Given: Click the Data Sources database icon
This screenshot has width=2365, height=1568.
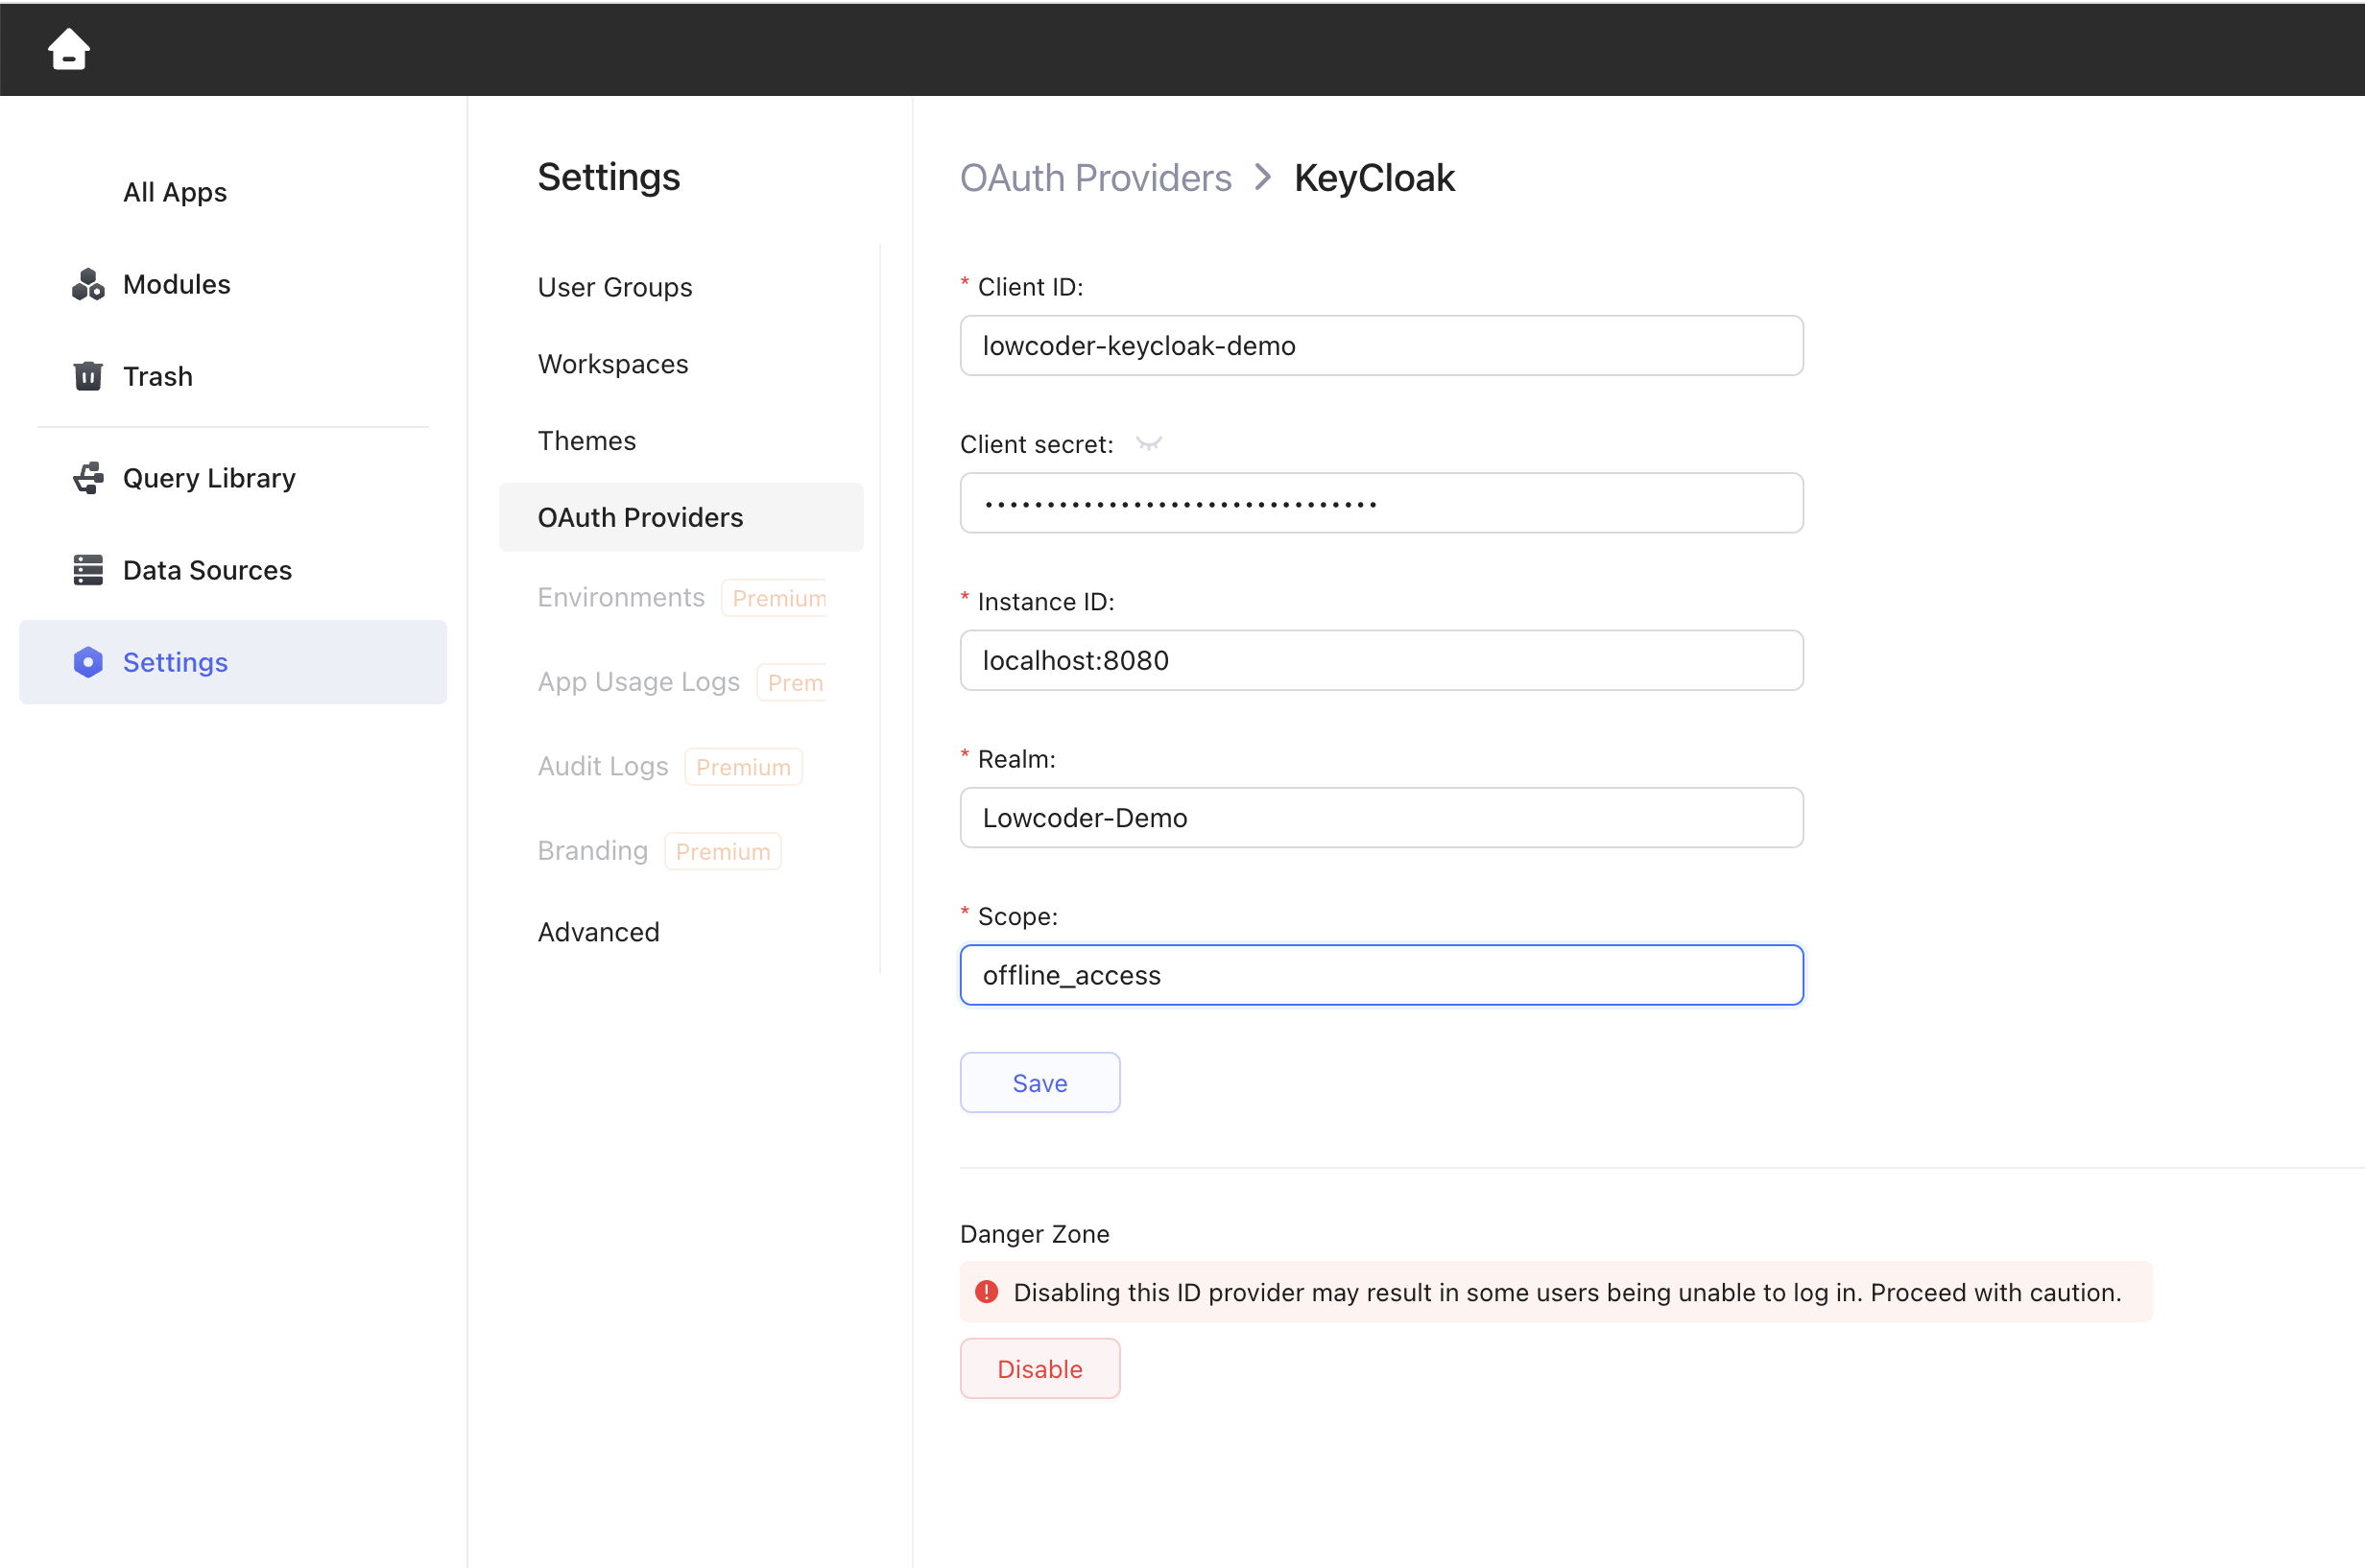Looking at the screenshot, I should coord(88,570).
